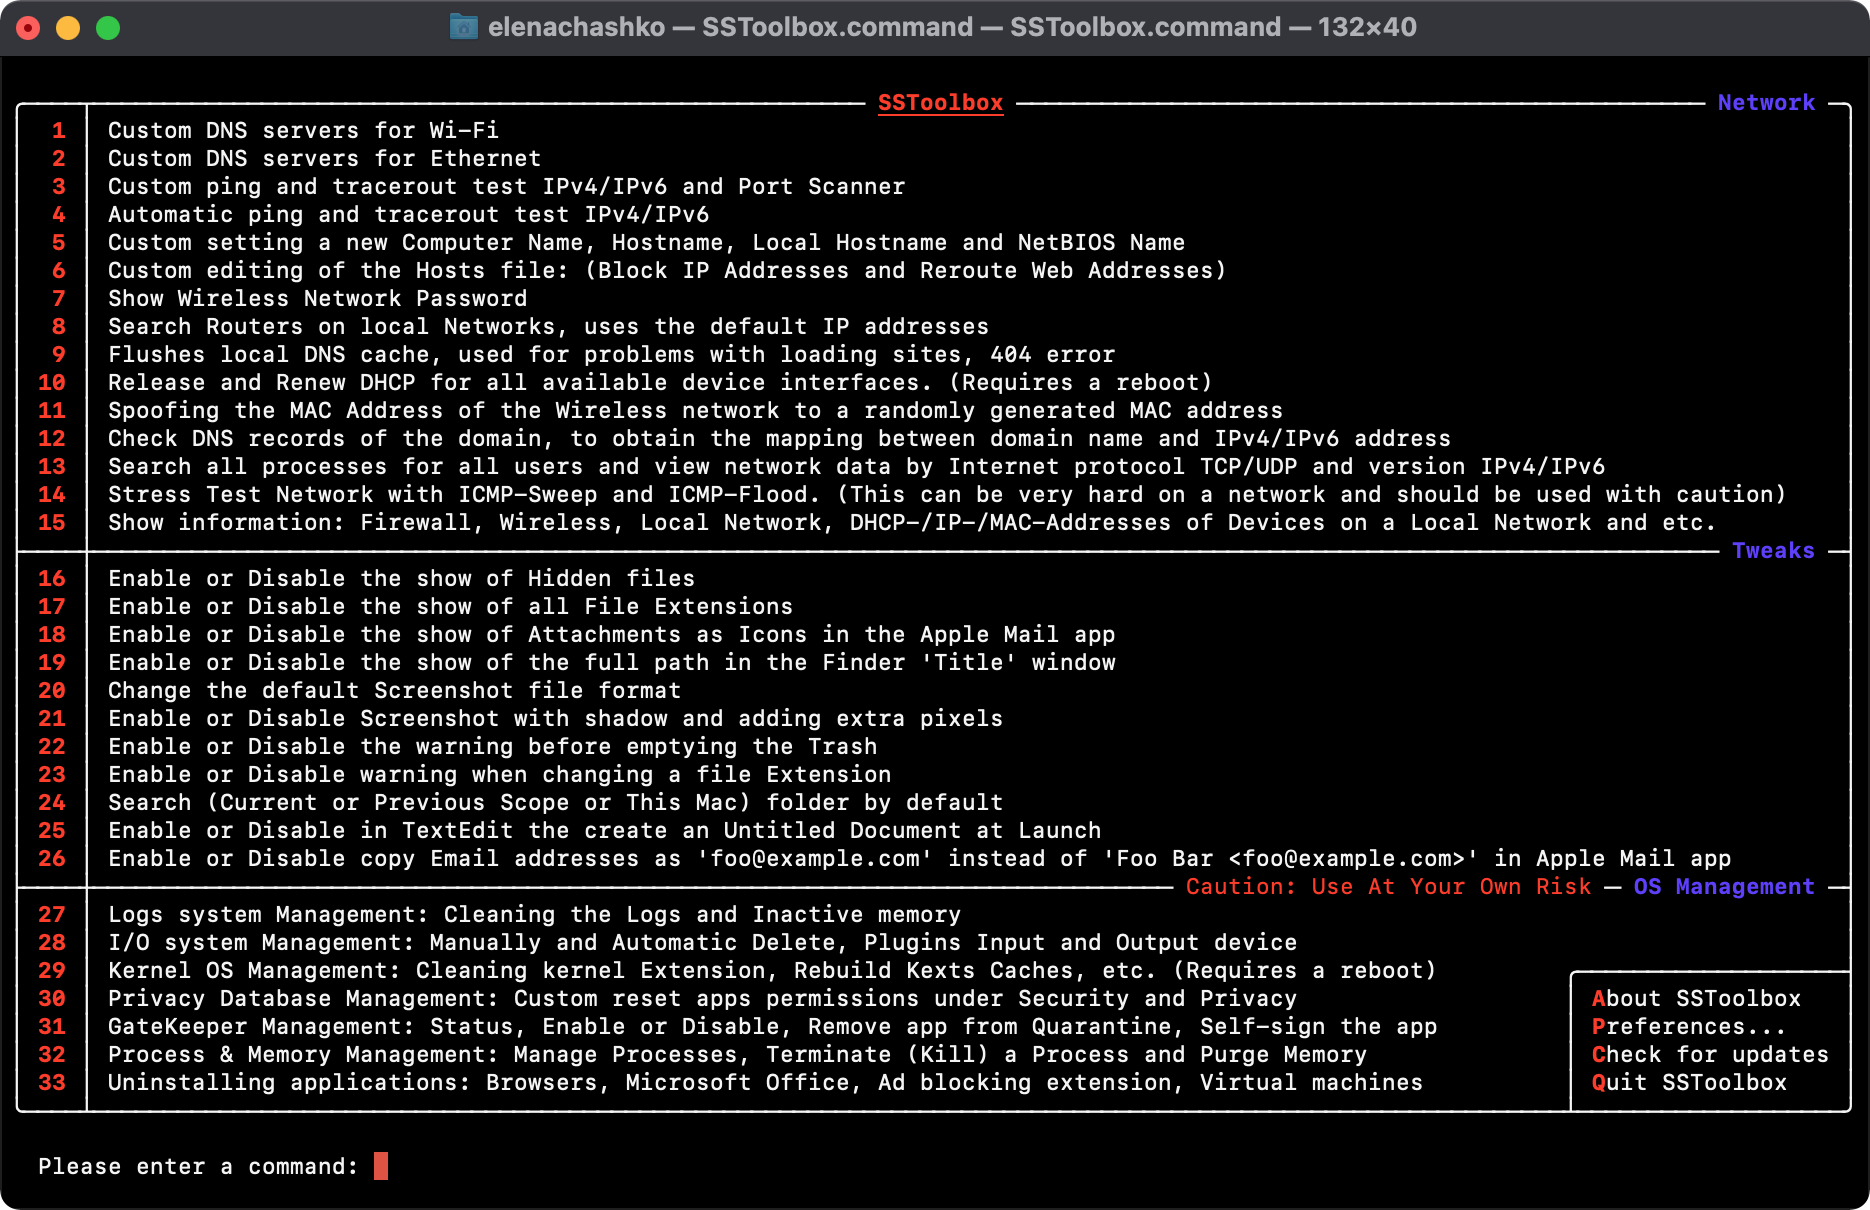
Task: Click 'Search (Current or Previous Scope' line
Action: (x=555, y=803)
